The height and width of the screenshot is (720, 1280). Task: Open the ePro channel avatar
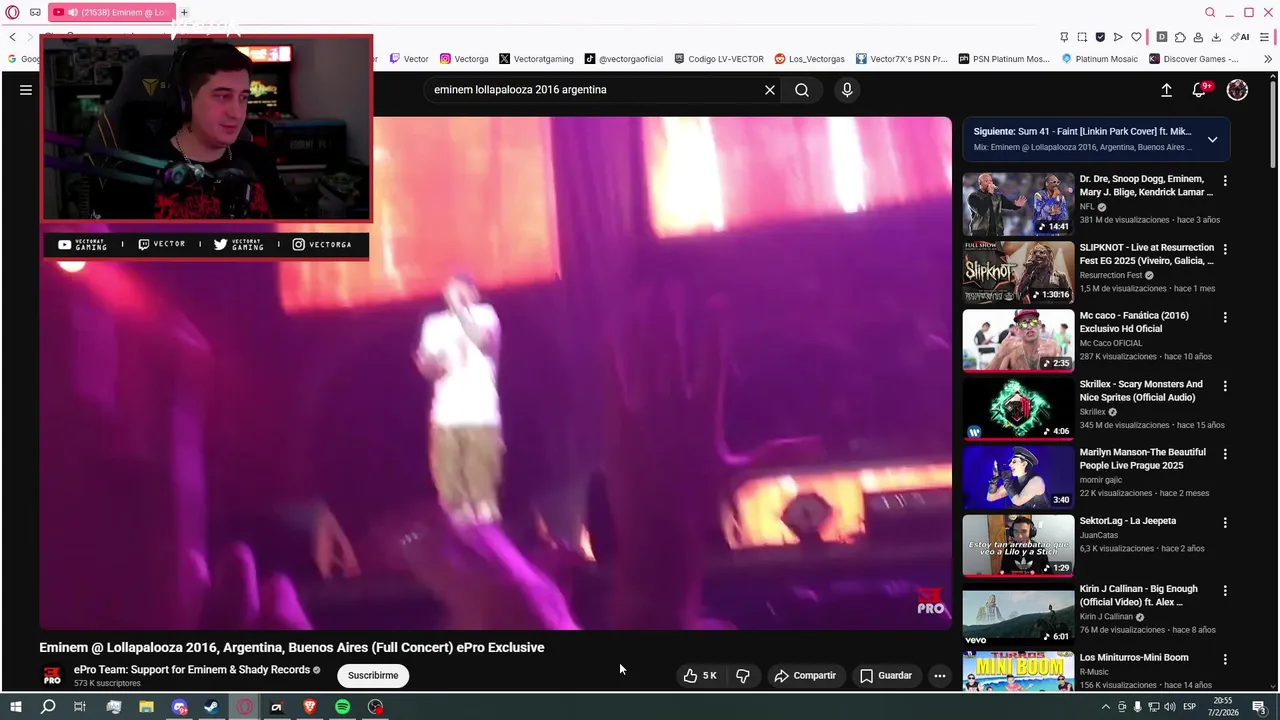(x=52, y=676)
